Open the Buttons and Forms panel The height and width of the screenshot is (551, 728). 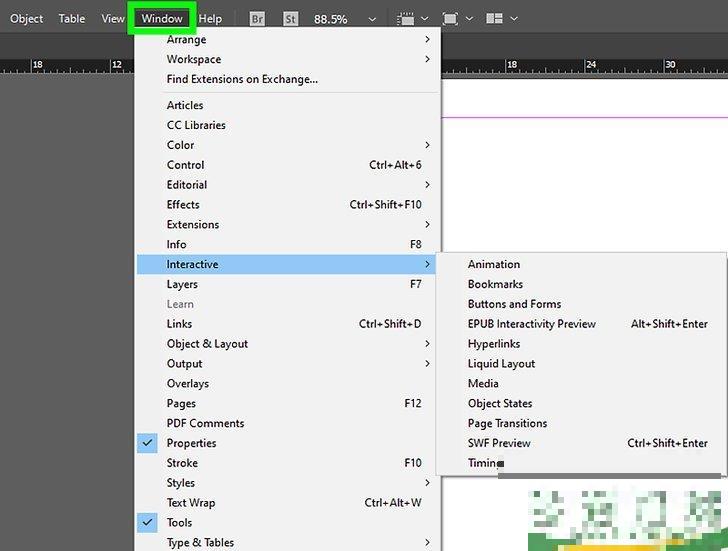pyautogui.click(x=514, y=304)
